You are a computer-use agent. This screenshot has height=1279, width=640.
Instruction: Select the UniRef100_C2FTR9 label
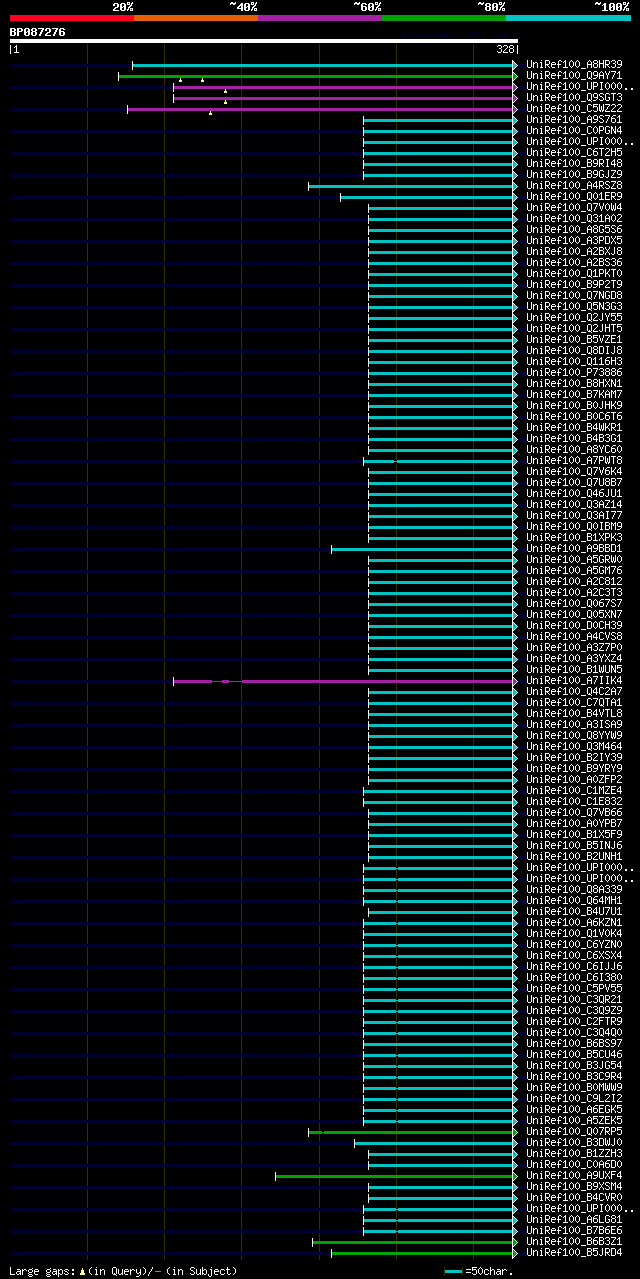574,1021
